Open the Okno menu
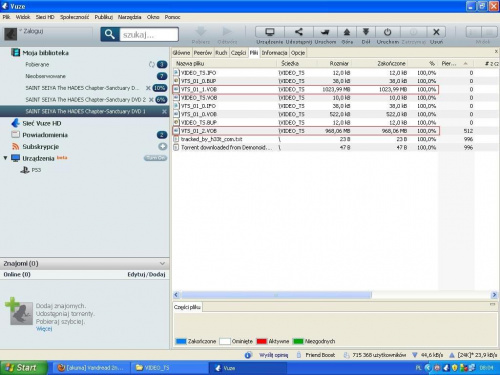 [153, 17]
